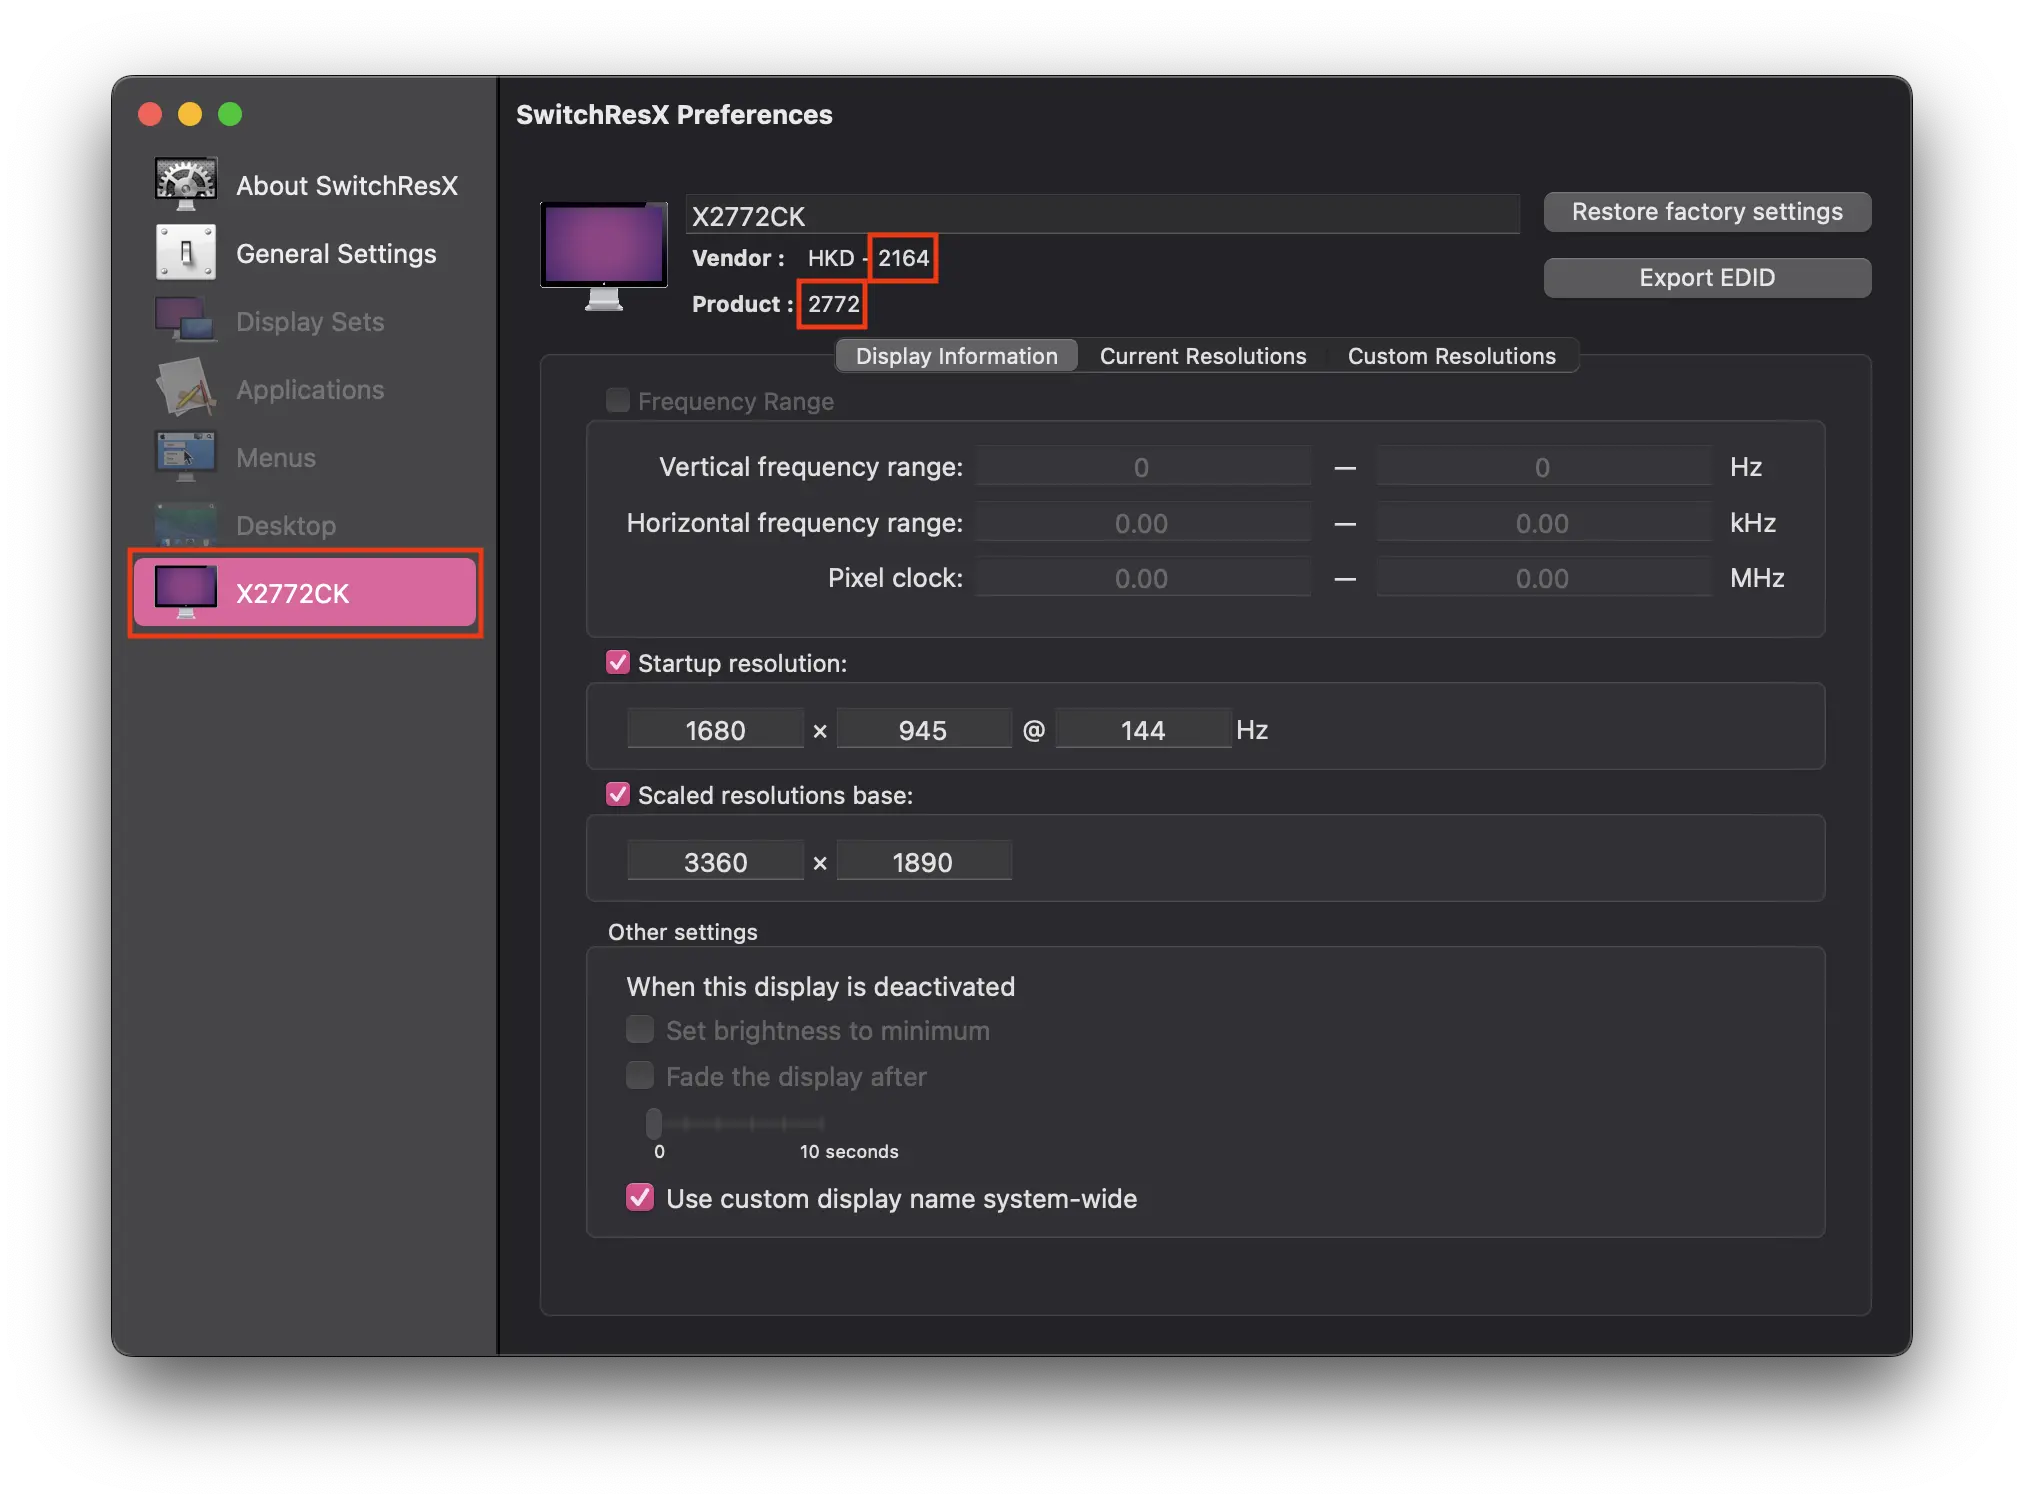Open the Custom Resolutions tab
Screen dimensions: 2024x1504
pyautogui.click(x=1451, y=356)
